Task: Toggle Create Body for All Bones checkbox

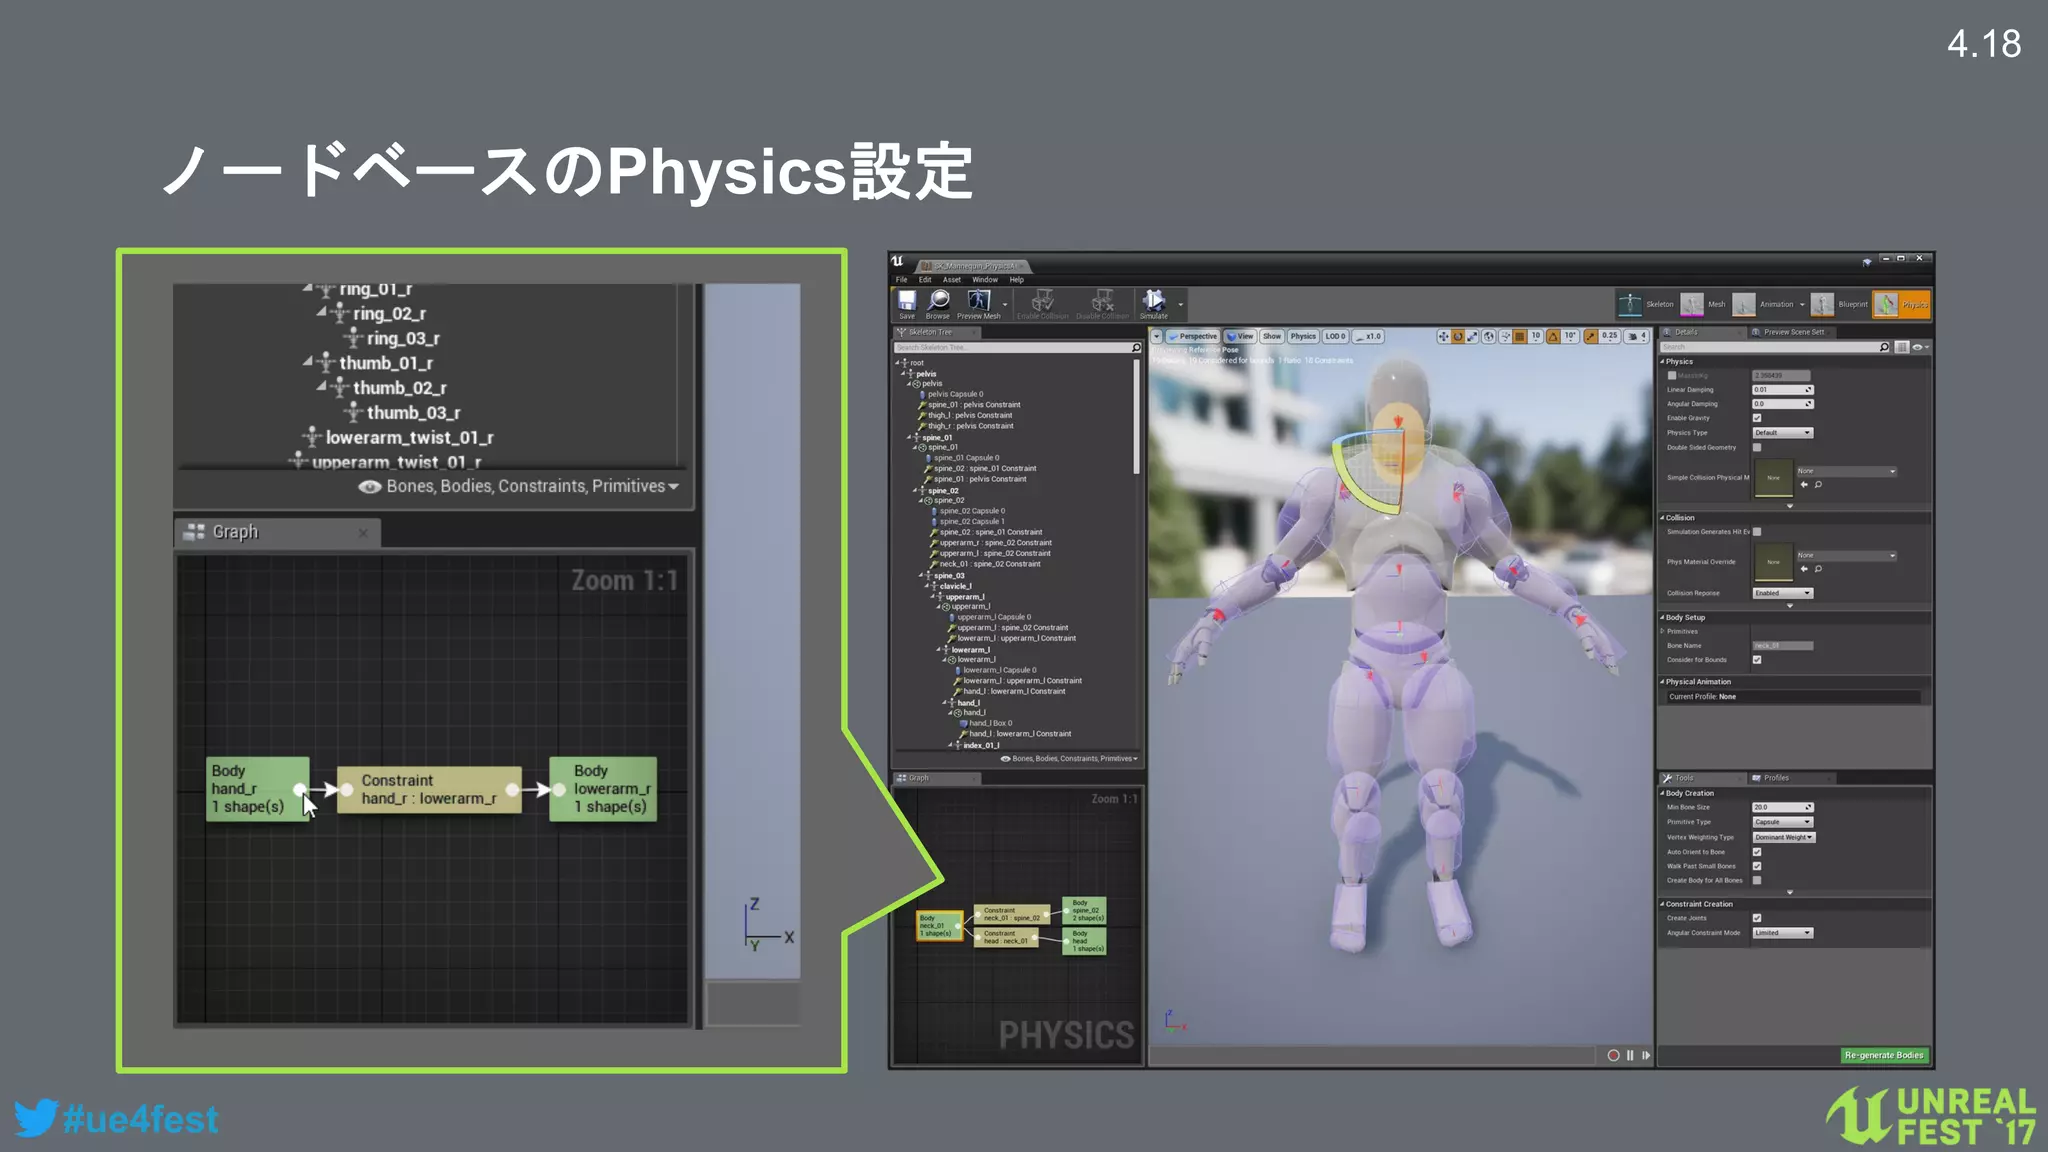Action: [x=1757, y=880]
